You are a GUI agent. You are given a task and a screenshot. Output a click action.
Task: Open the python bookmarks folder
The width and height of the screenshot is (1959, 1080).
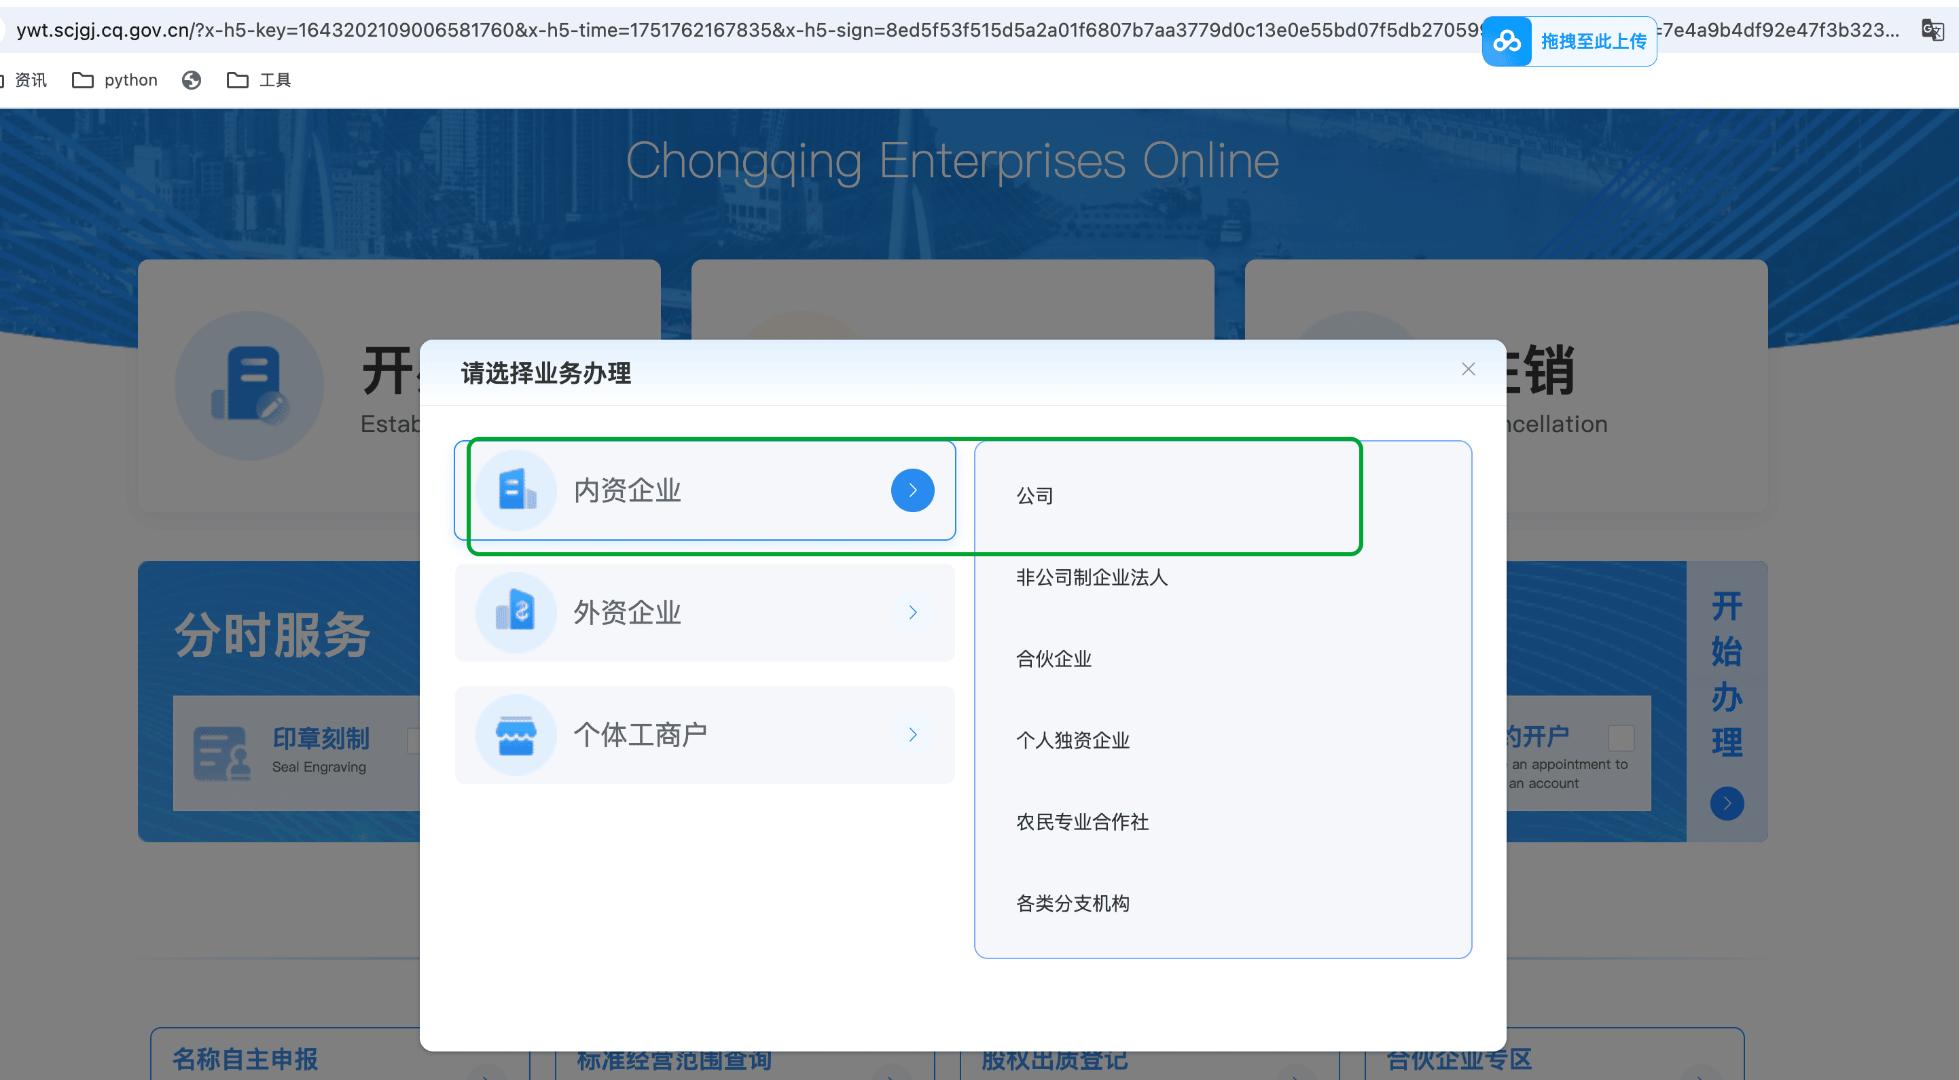116,79
